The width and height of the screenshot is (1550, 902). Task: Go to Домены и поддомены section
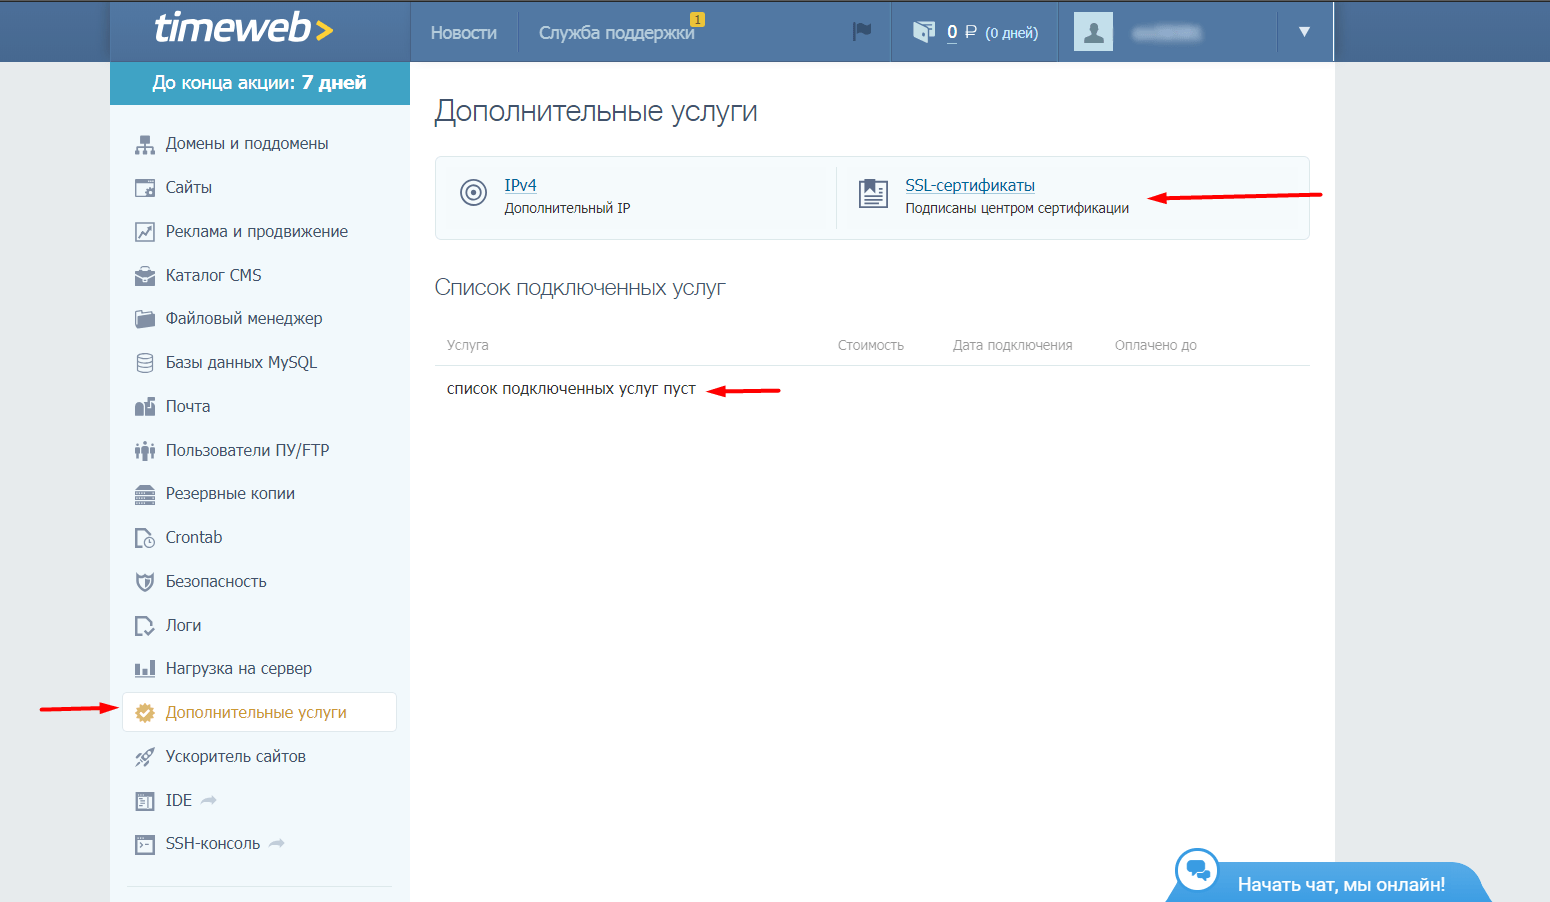click(x=246, y=144)
